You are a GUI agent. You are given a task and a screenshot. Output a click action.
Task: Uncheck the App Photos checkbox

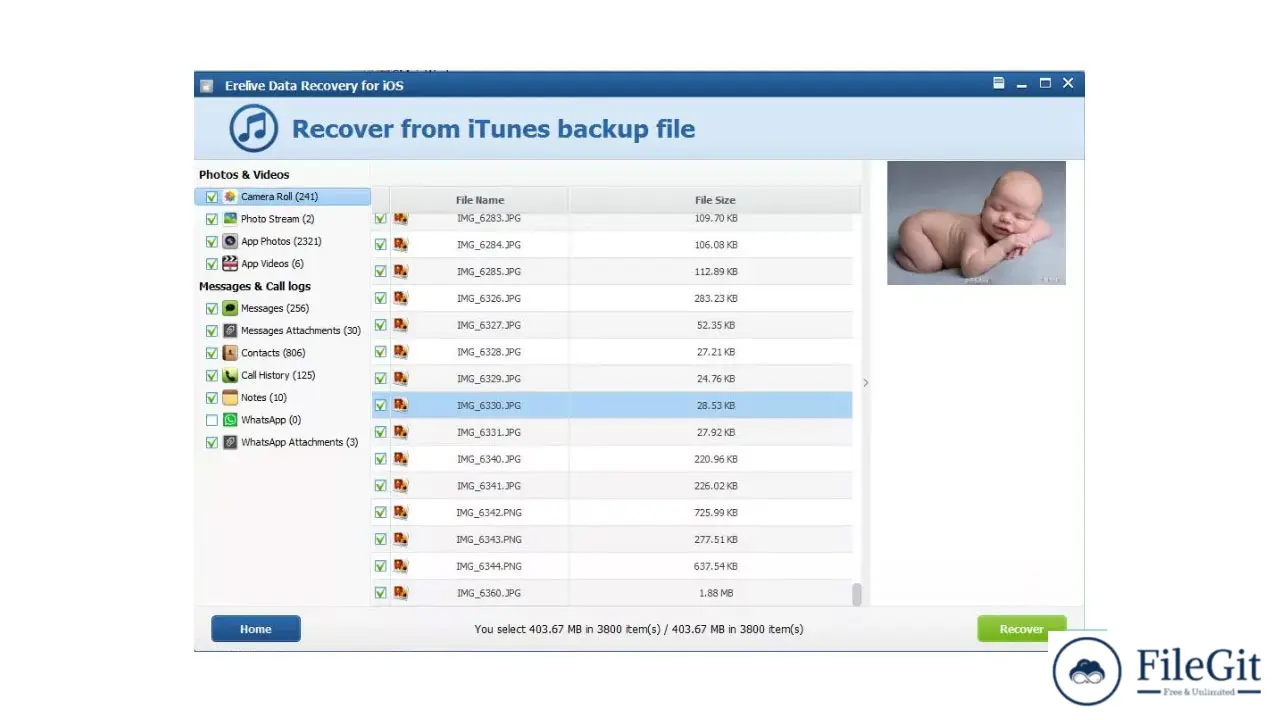coord(211,242)
